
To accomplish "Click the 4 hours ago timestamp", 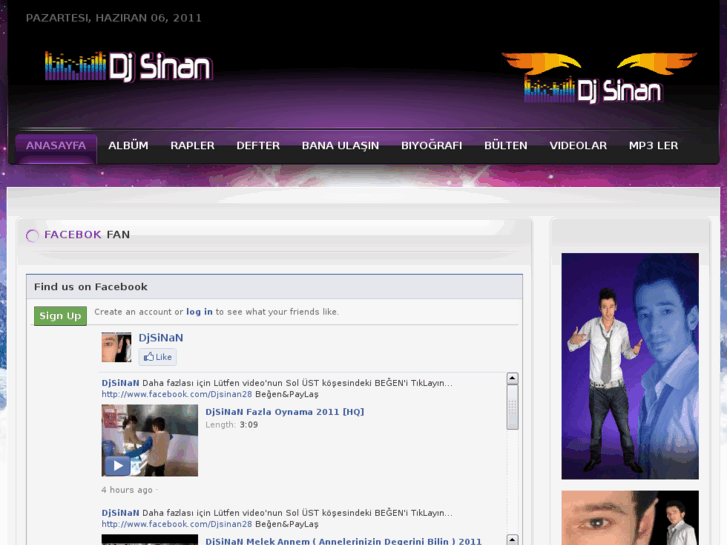I will pyautogui.click(x=127, y=490).
